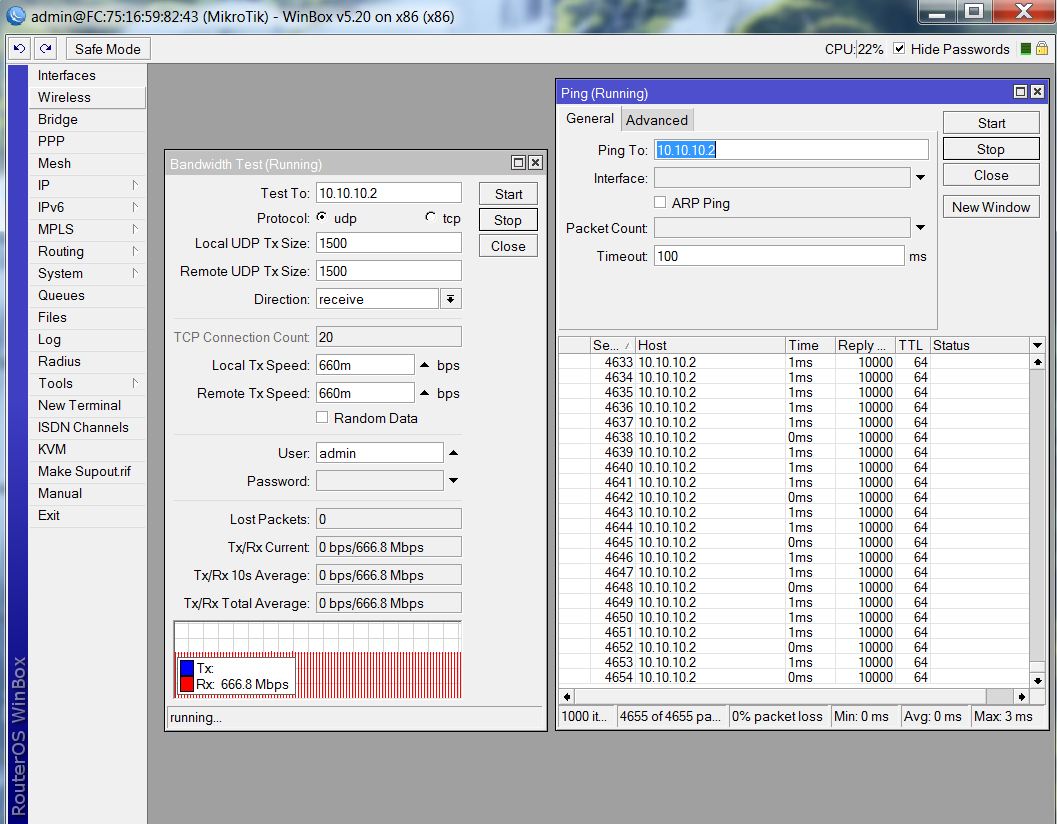Maximize the Ping window

(x=1021, y=92)
